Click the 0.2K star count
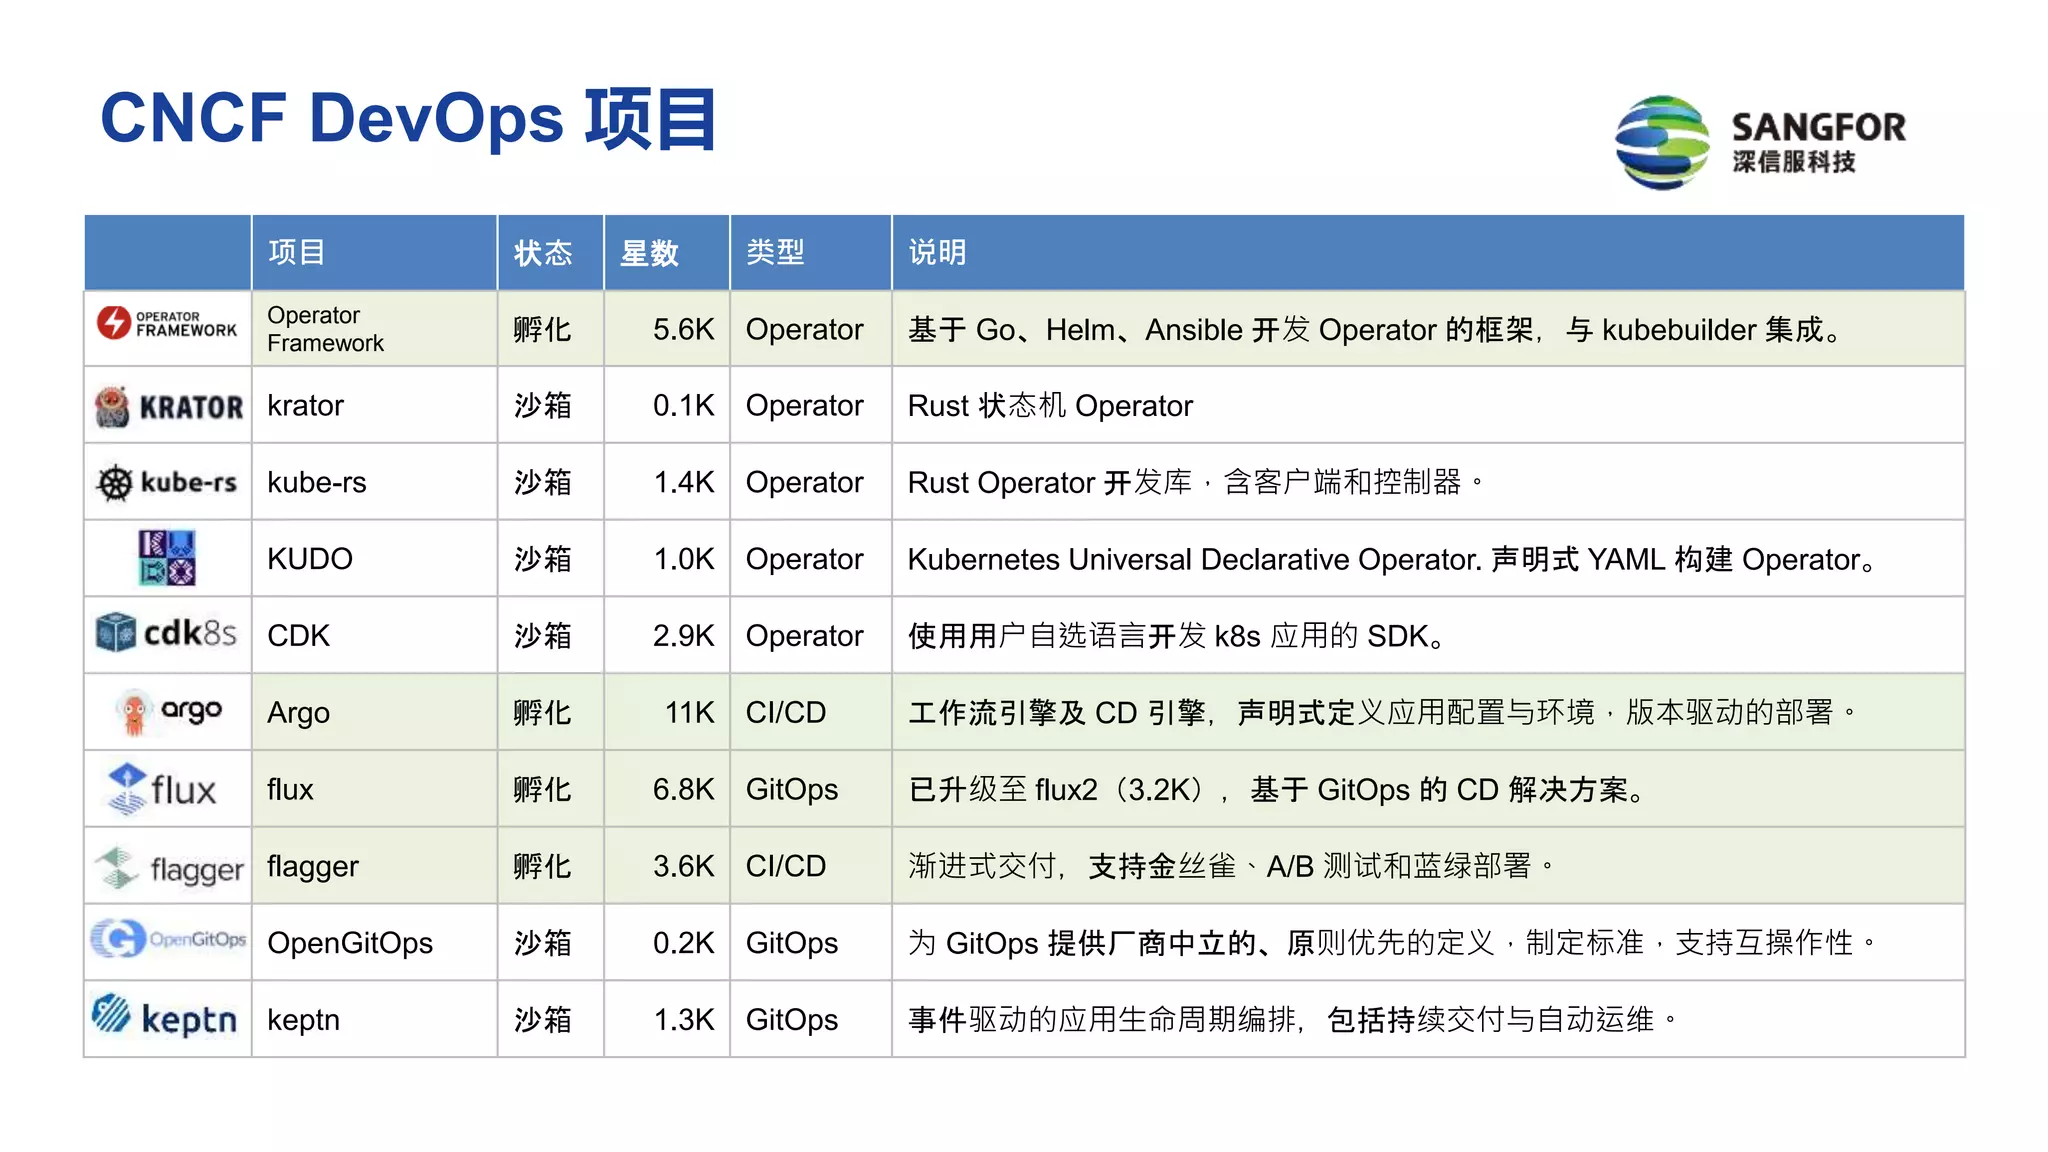The width and height of the screenshot is (2048, 1152). pos(683,943)
